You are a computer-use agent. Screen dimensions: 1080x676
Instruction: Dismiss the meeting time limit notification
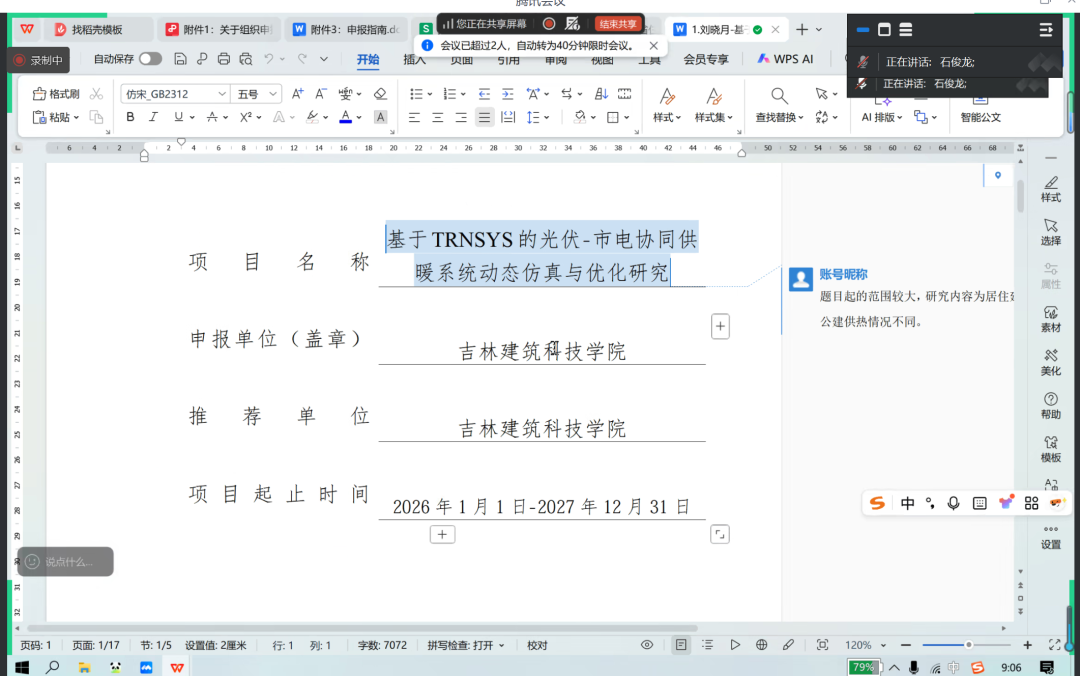pos(654,44)
